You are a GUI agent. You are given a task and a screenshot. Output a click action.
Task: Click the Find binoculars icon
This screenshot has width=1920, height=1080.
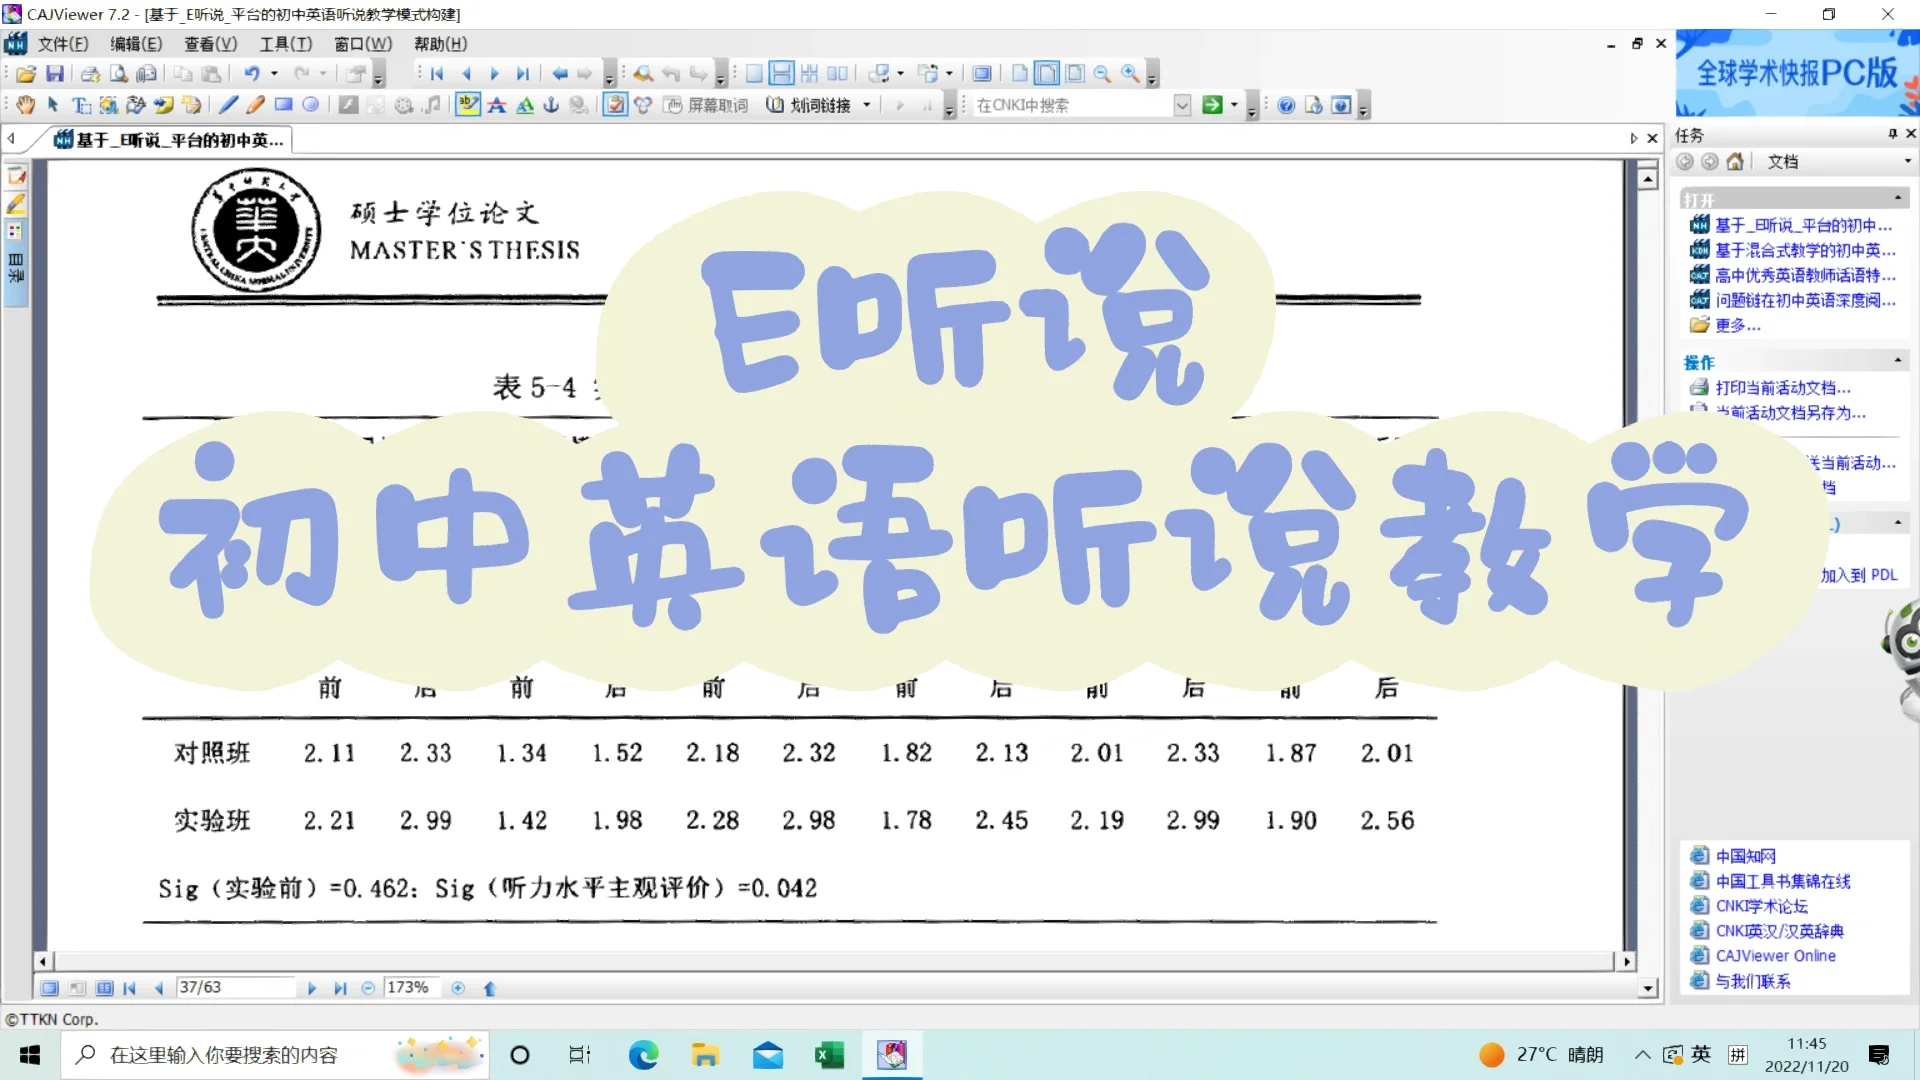coord(643,74)
